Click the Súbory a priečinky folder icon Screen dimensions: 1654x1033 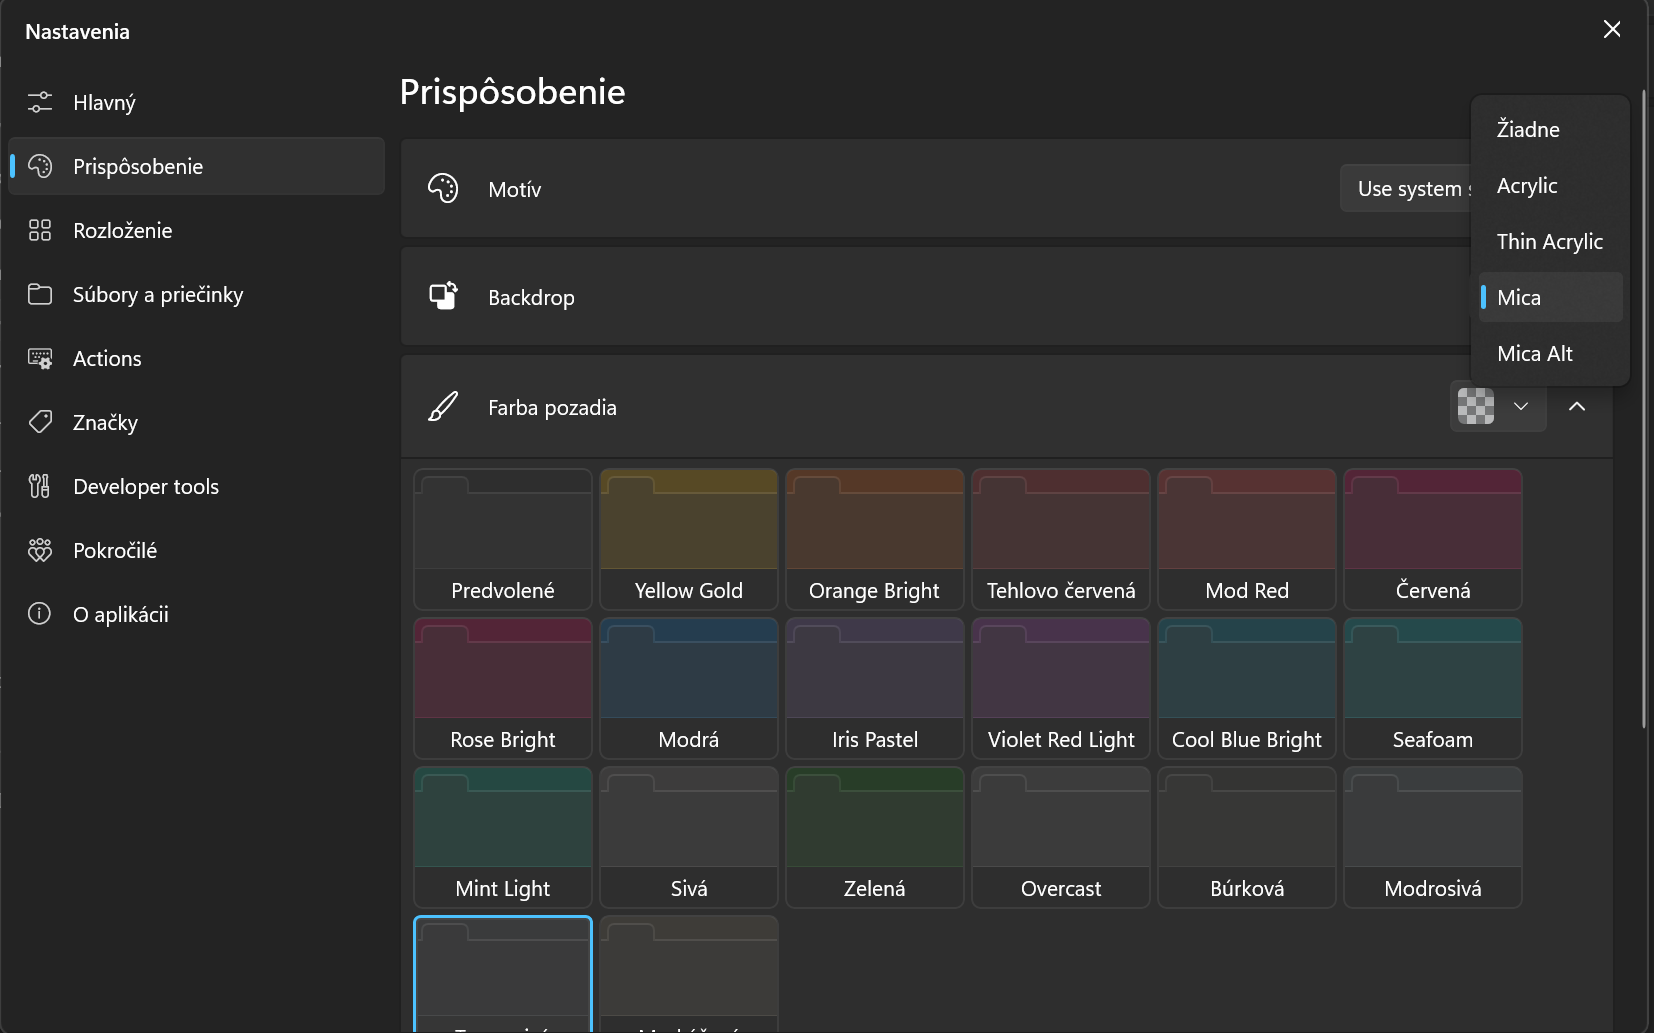click(x=40, y=294)
